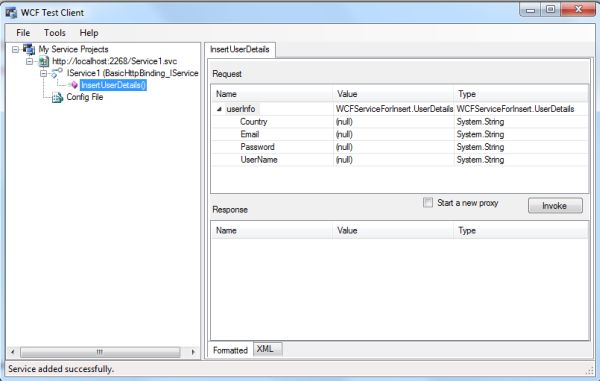Viewport: 600px width, 381px height.
Task: Select IService1 (BasicHttpBinding) node label
Action: tap(132, 73)
